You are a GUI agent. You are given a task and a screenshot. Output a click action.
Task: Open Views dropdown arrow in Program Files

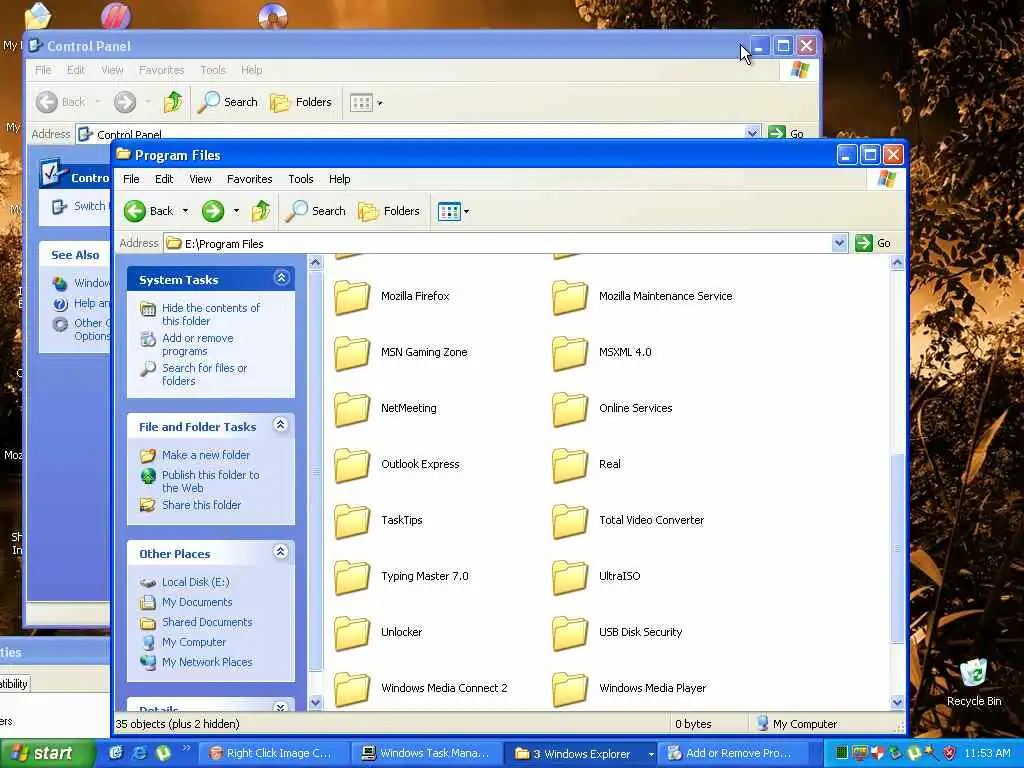tap(466, 212)
